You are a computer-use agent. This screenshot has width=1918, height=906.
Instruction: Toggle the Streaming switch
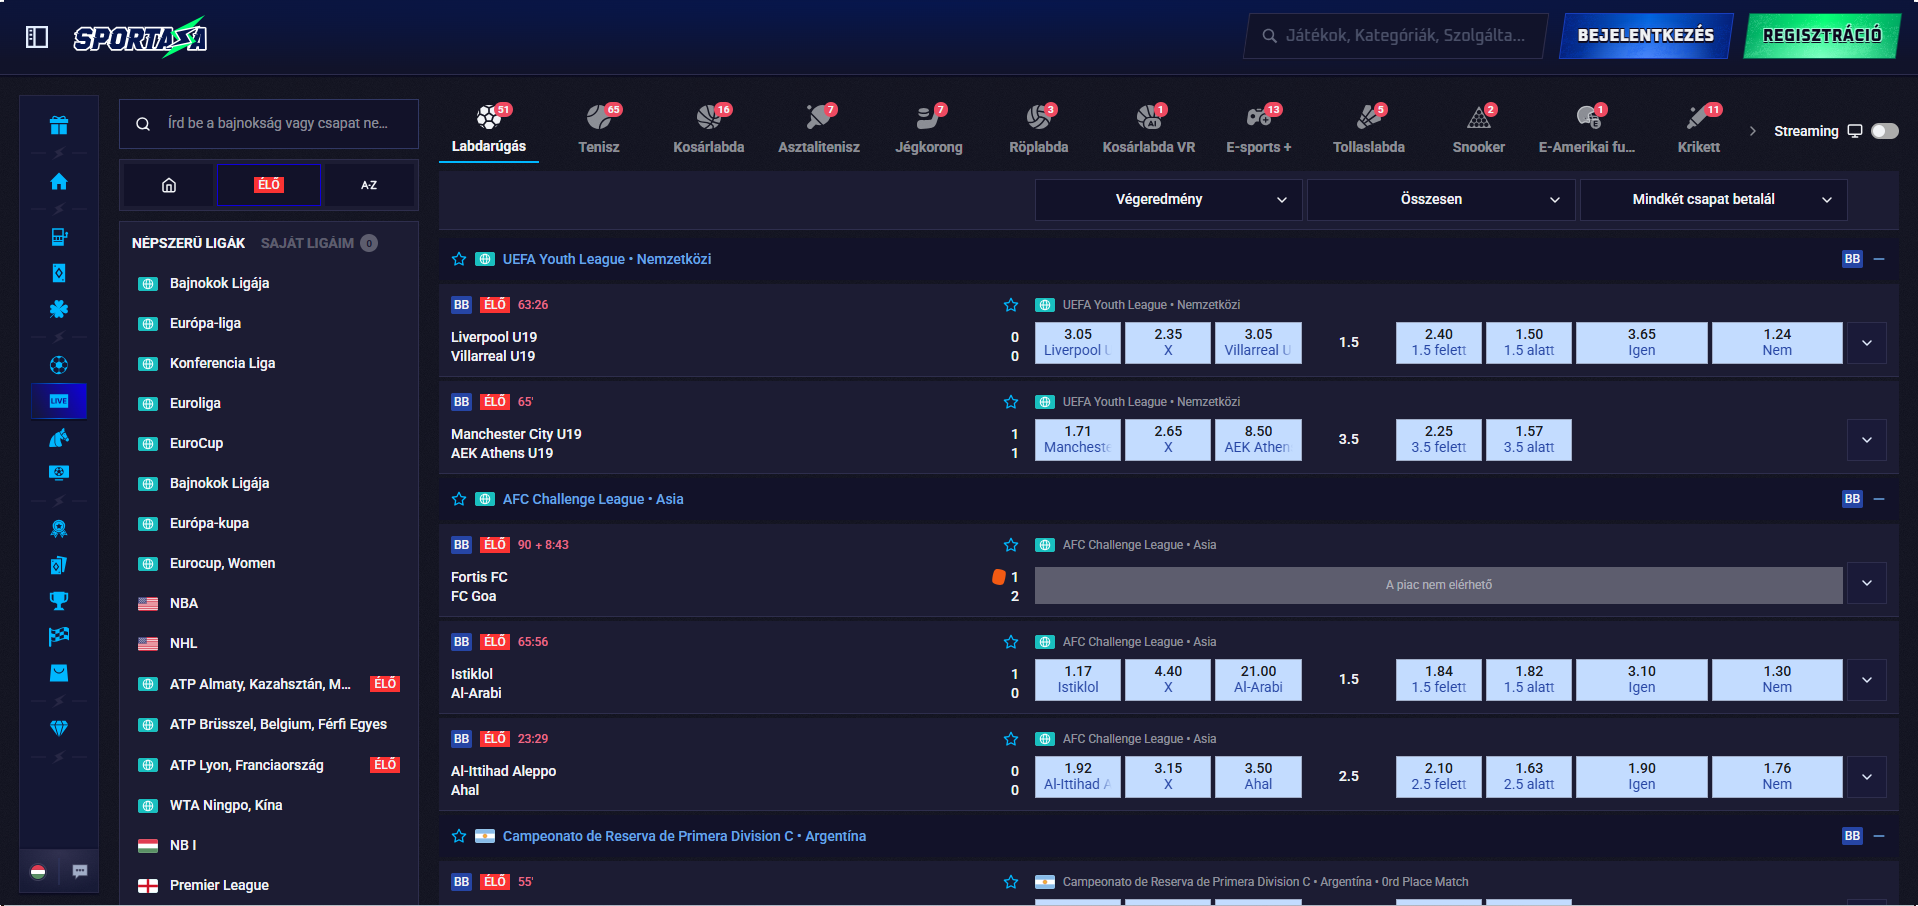point(1885,131)
